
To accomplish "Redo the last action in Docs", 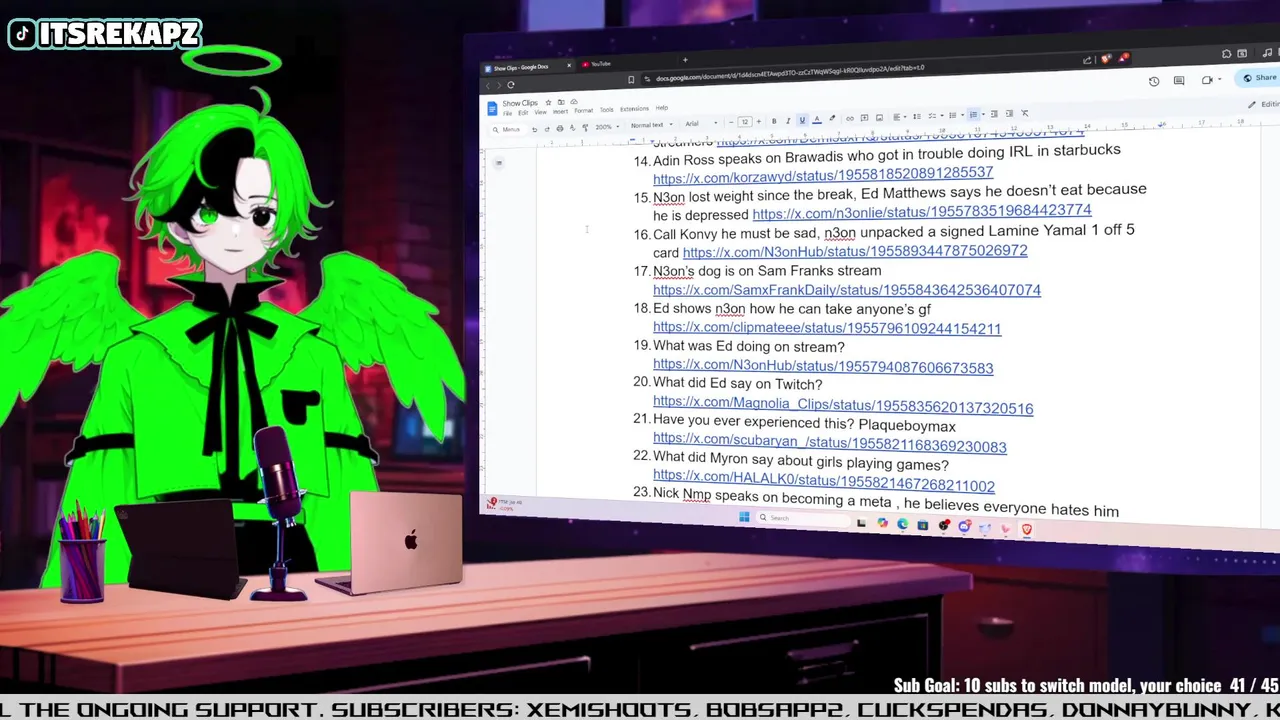I will point(547,129).
